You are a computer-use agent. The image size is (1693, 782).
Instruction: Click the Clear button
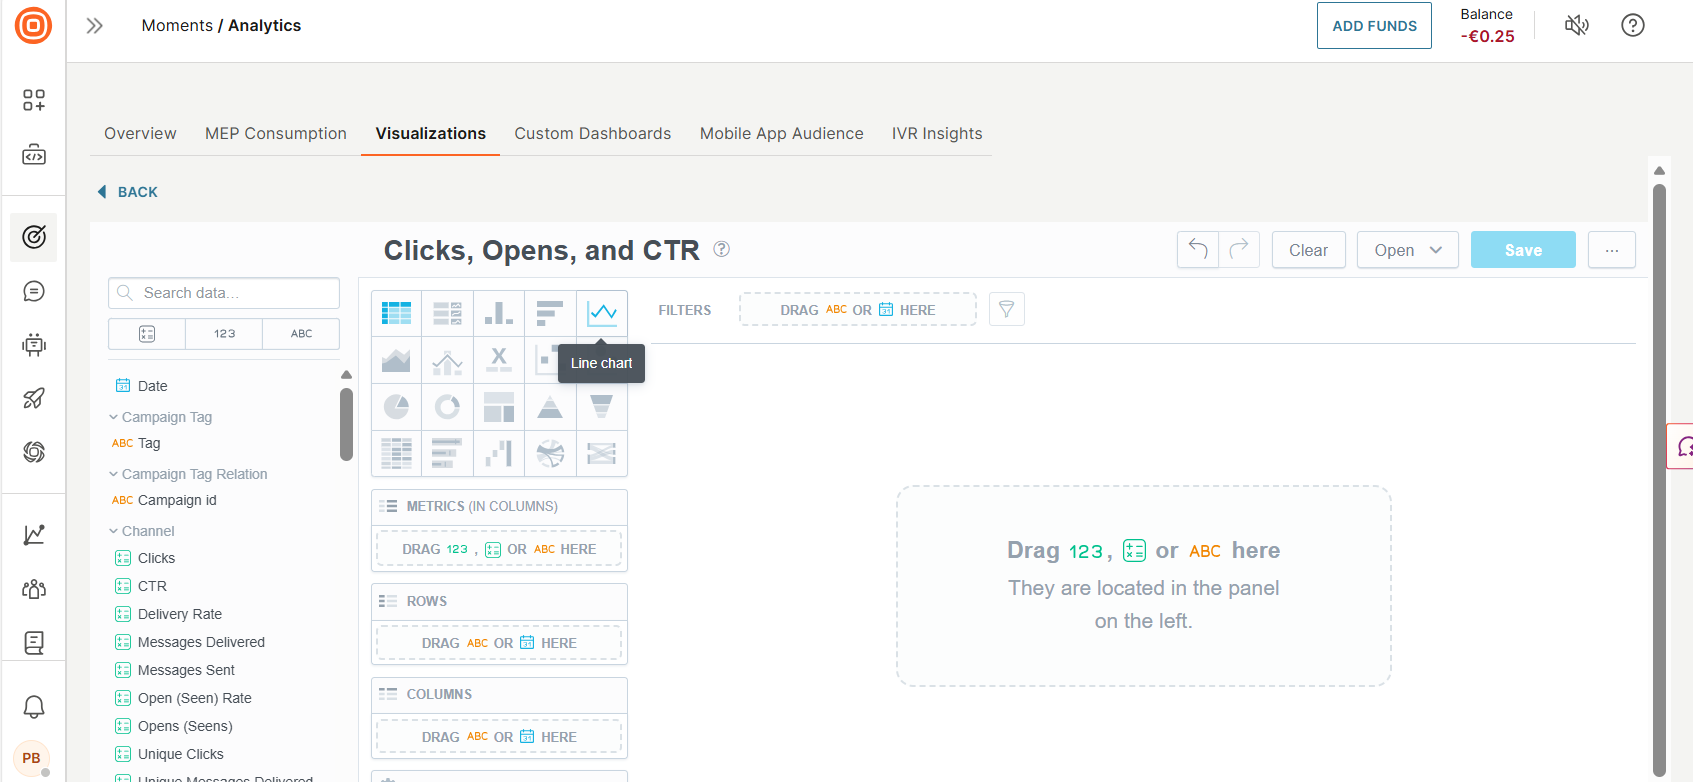pyautogui.click(x=1308, y=250)
